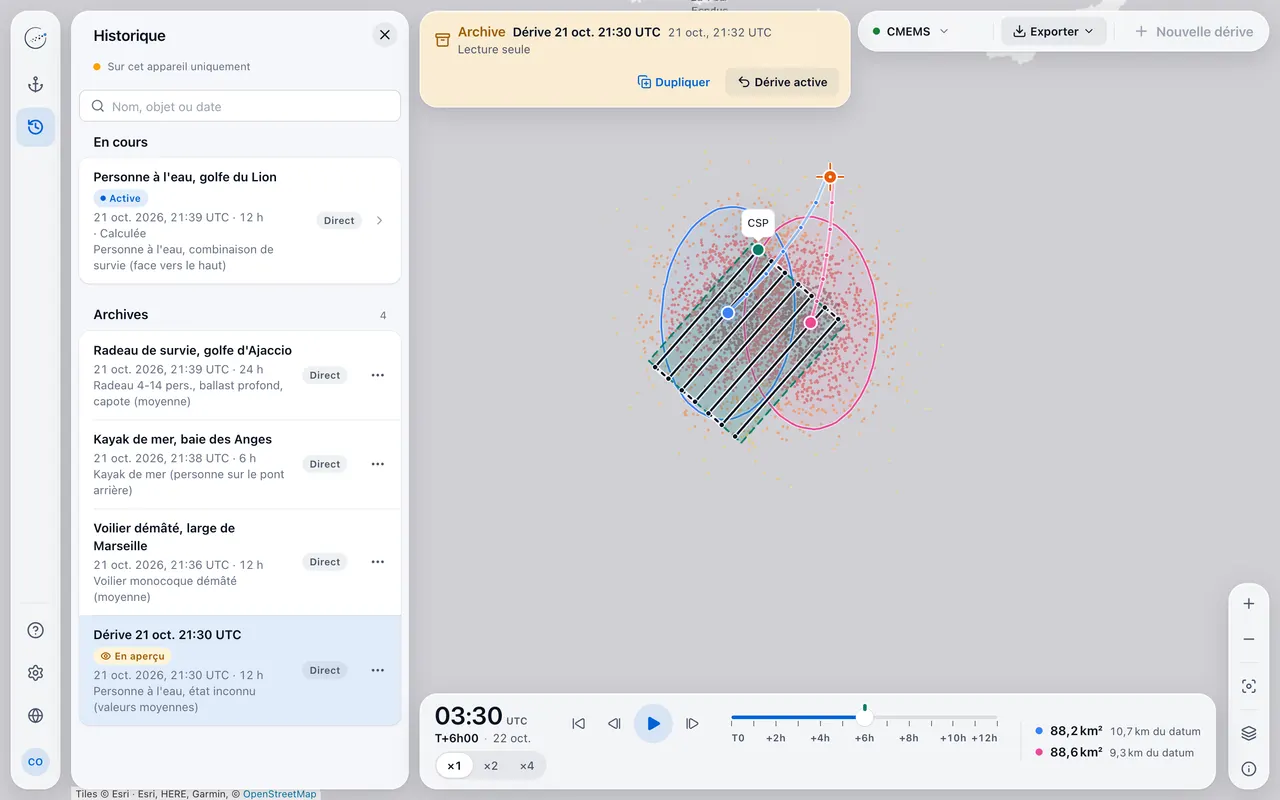Screen dimensions: 1280x800
Task: Expand the active Personne à l'eau entry chevron
Action: coord(379,221)
